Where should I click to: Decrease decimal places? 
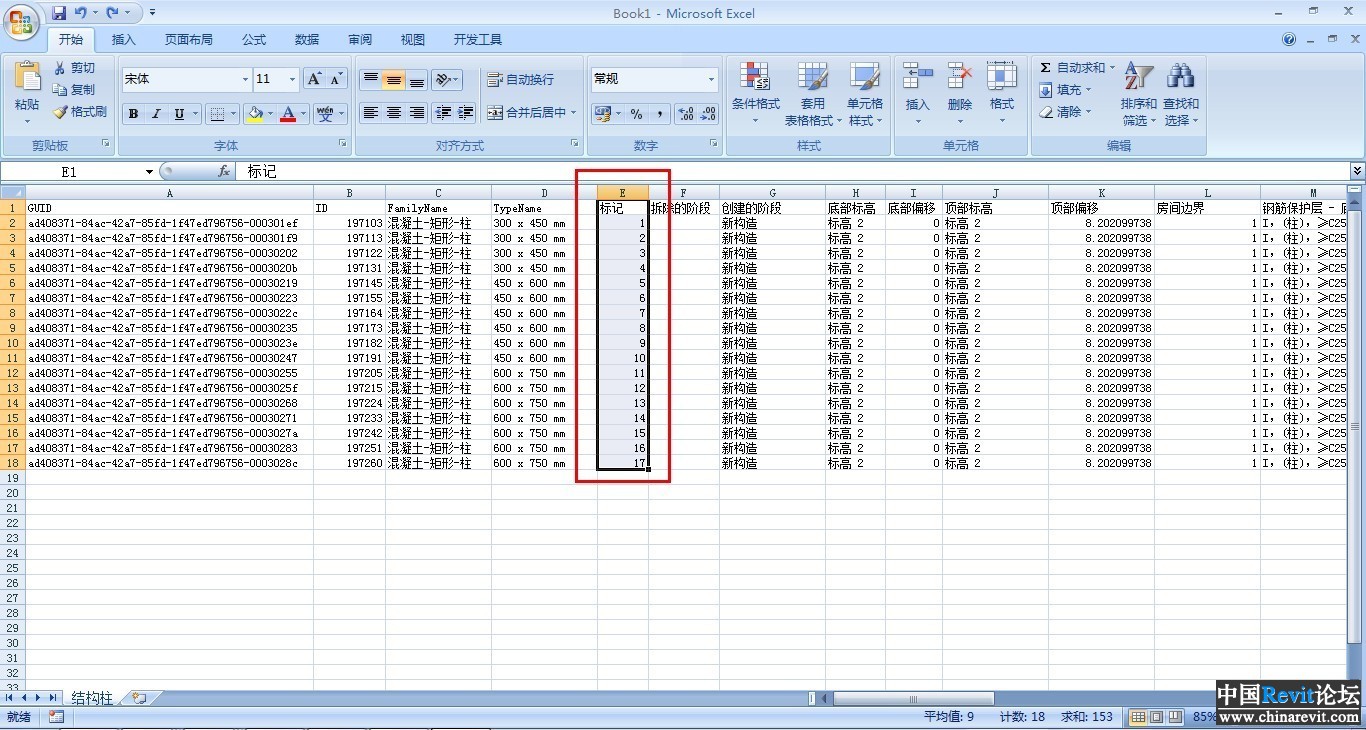[708, 114]
